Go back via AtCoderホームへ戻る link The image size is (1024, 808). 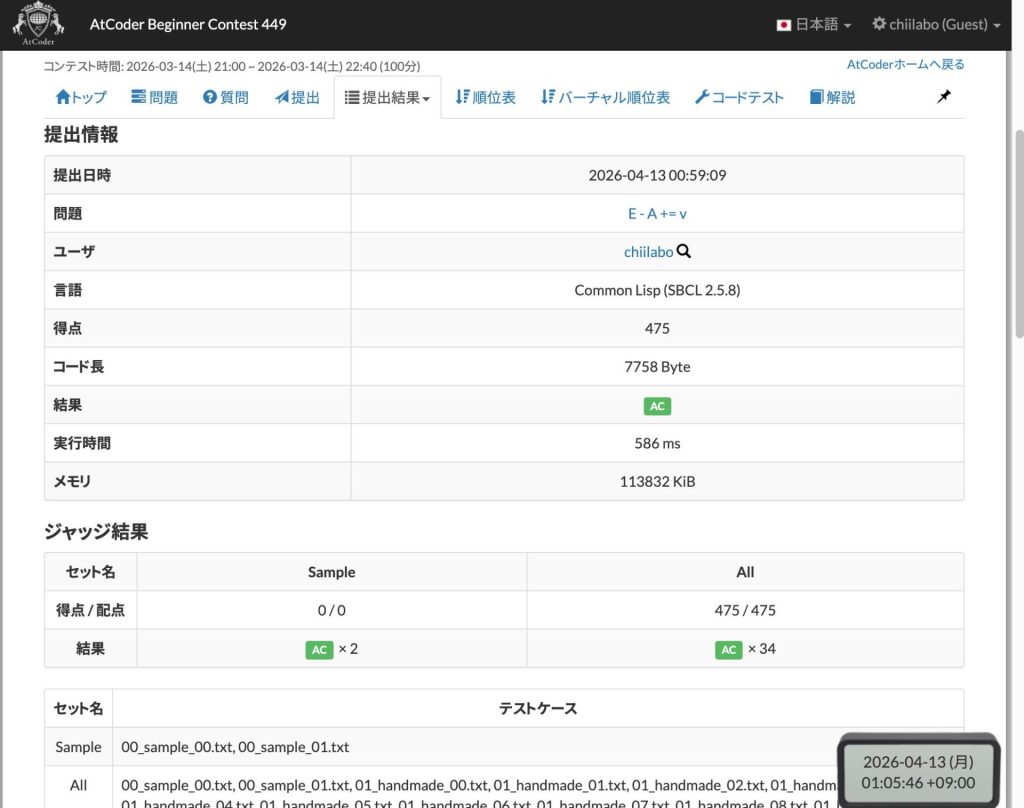click(905, 64)
